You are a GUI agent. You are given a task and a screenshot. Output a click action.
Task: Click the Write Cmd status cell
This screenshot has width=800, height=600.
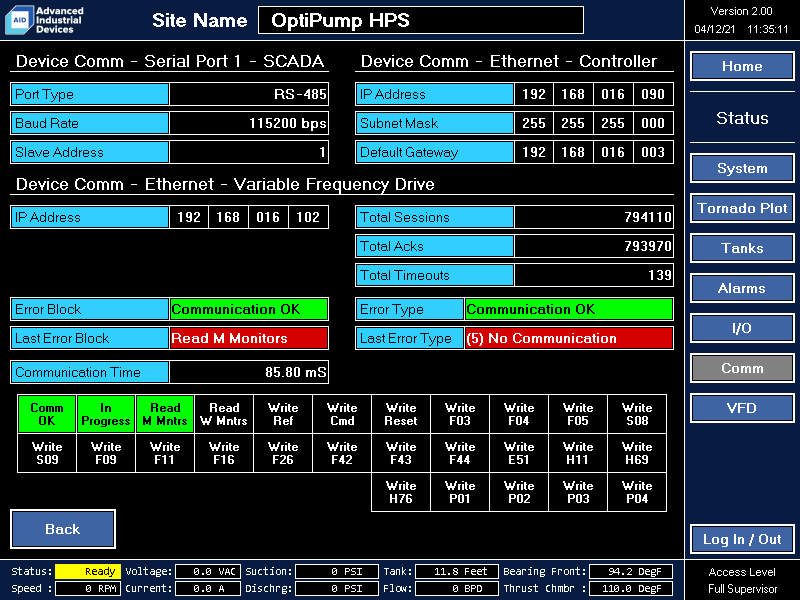tap(342, 414)
